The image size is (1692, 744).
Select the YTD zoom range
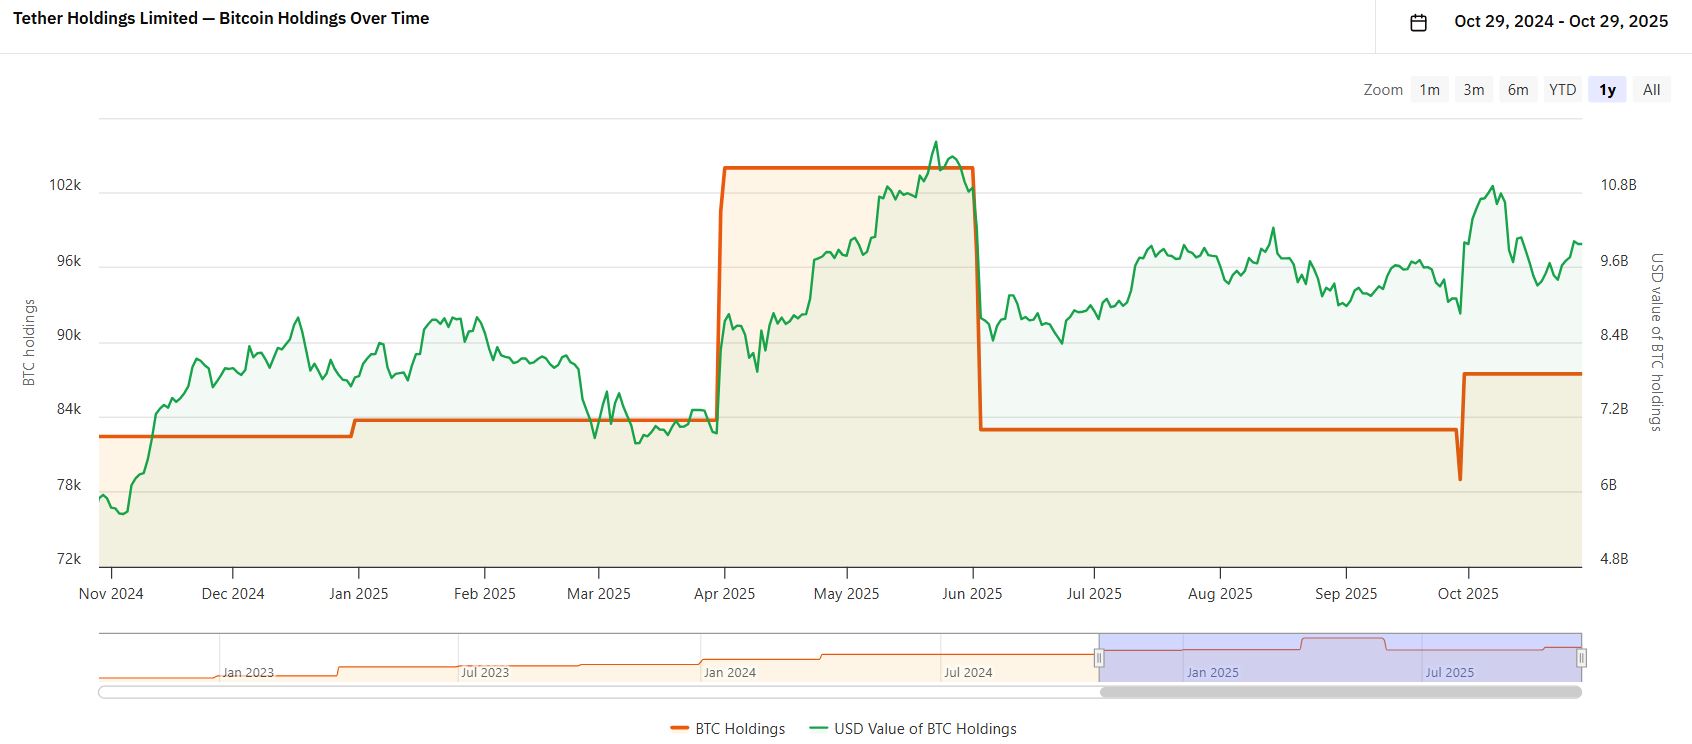coord(1563,90)
